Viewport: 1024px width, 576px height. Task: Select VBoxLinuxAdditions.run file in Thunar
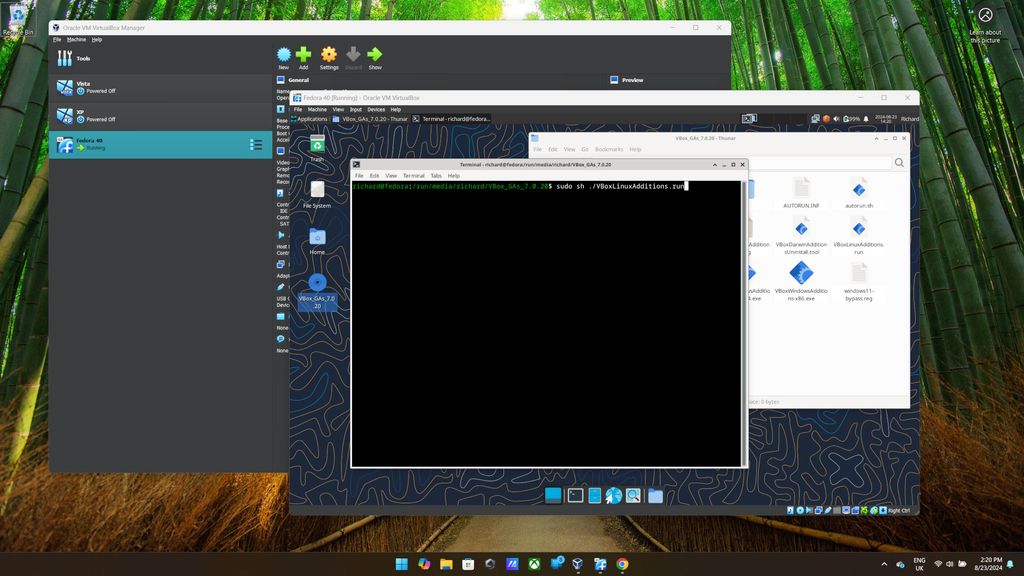pos(859,236)
